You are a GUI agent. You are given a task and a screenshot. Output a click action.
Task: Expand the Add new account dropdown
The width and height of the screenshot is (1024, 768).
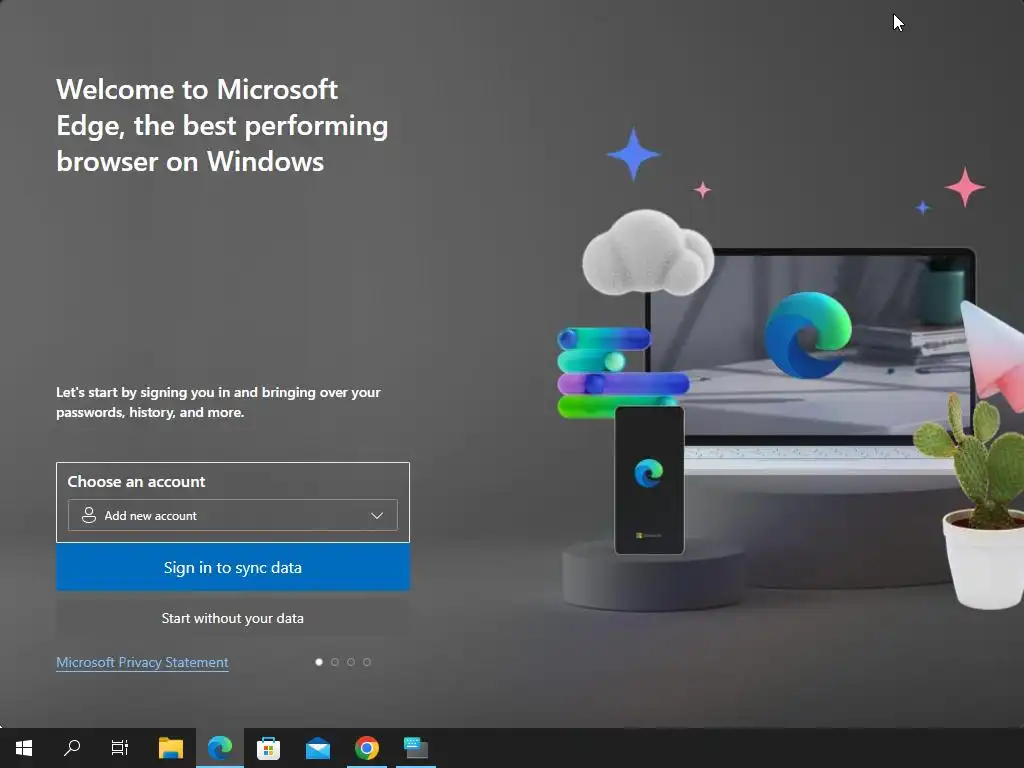point(232,515)
